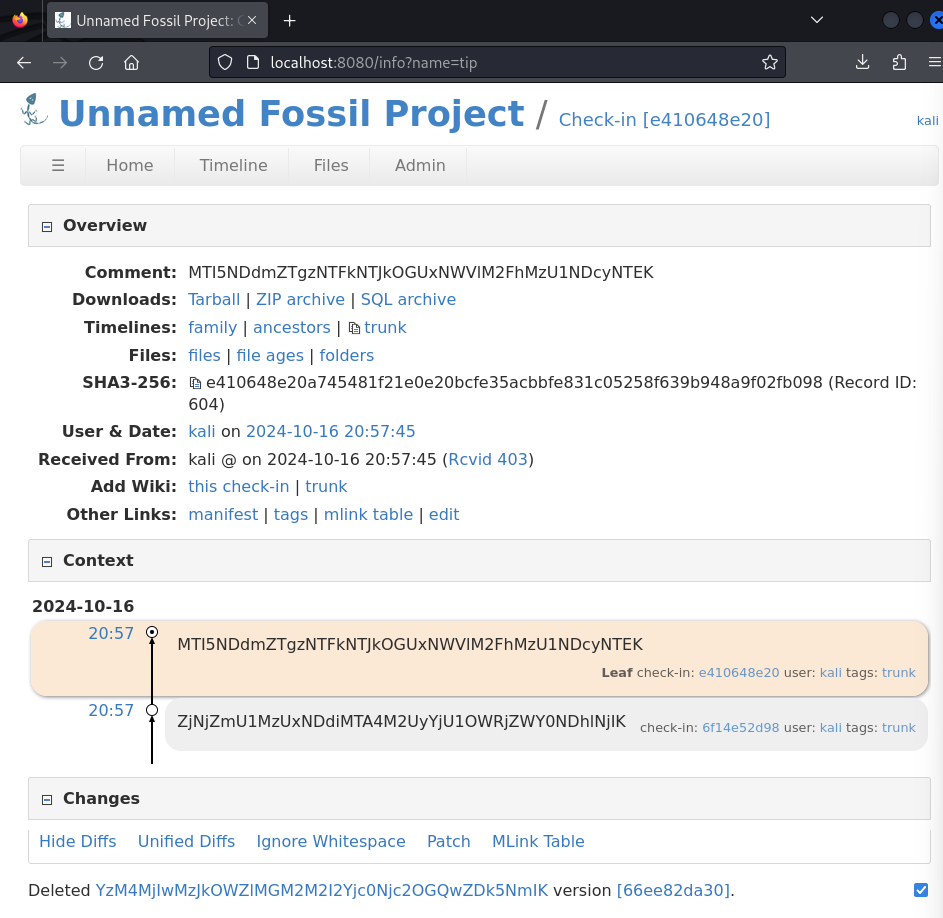The width and height of the screenshot is (943, 918).
Task: Click the Fossil project logo
Action: [34, 110]
